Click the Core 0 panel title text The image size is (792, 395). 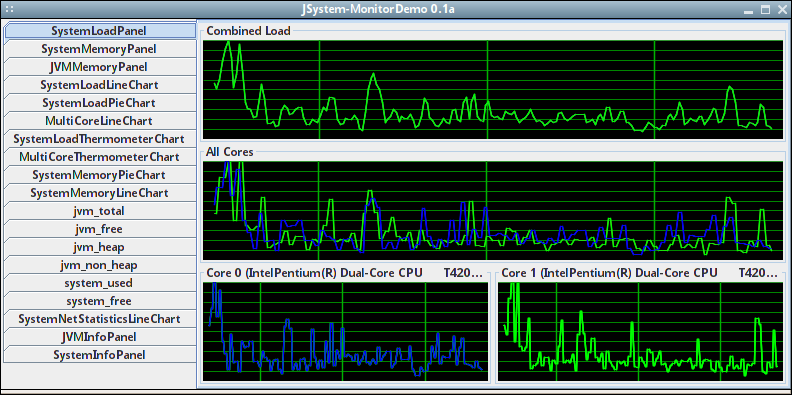point(345,273)
